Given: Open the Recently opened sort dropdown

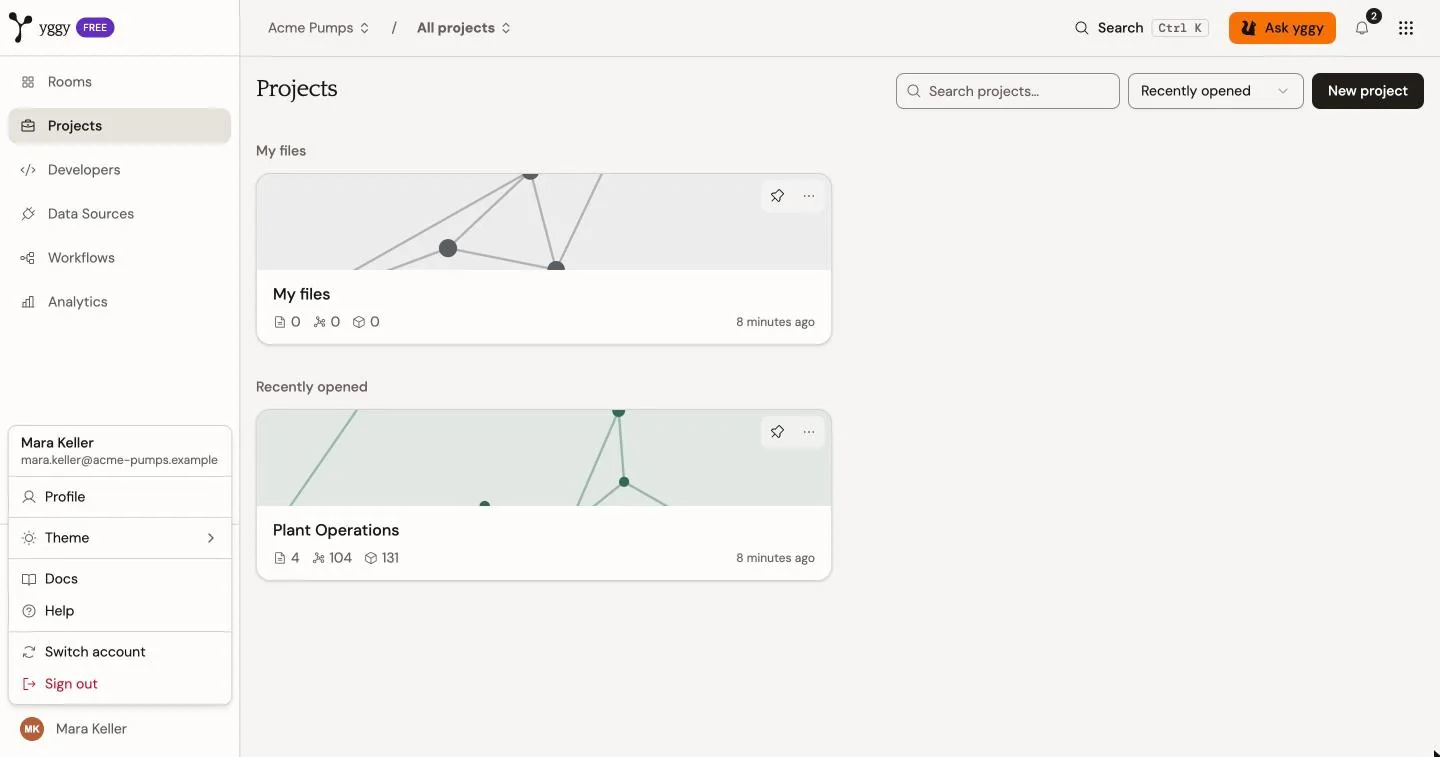Looking at the screenshot, I should click(x=1216, y=91).
